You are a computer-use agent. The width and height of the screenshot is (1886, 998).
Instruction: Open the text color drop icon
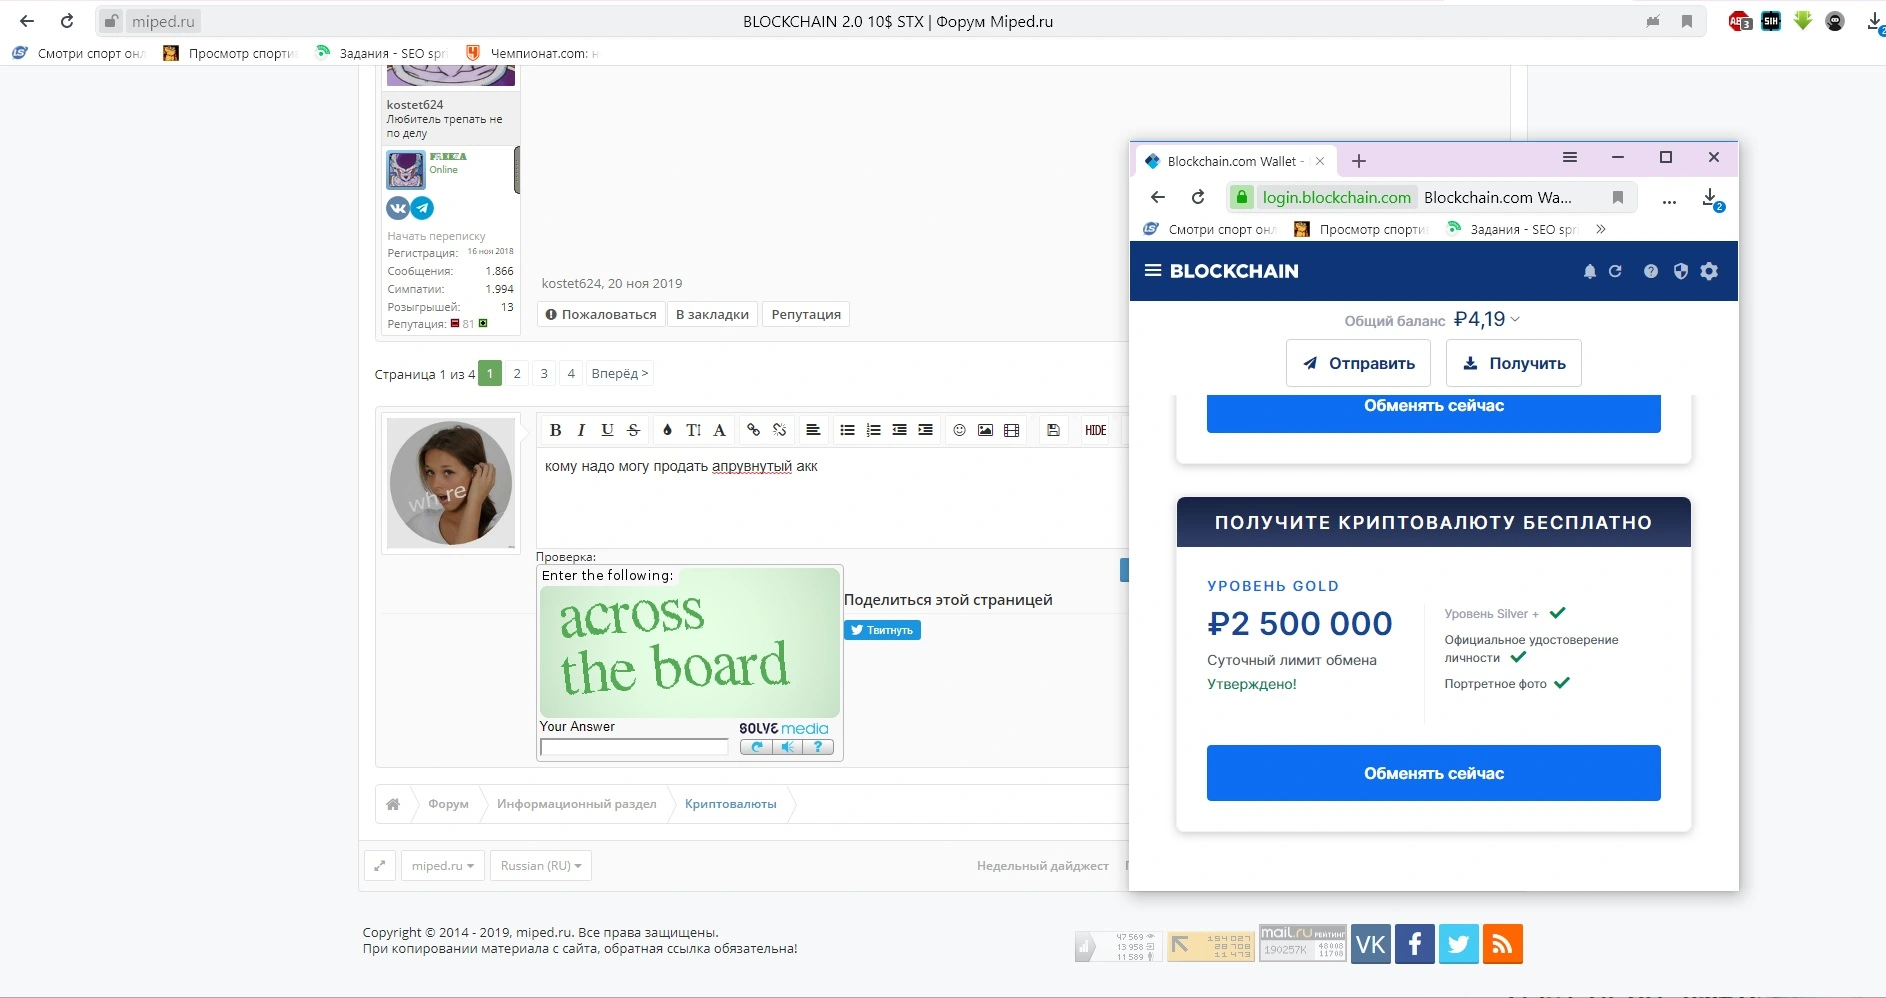point(667,430)
